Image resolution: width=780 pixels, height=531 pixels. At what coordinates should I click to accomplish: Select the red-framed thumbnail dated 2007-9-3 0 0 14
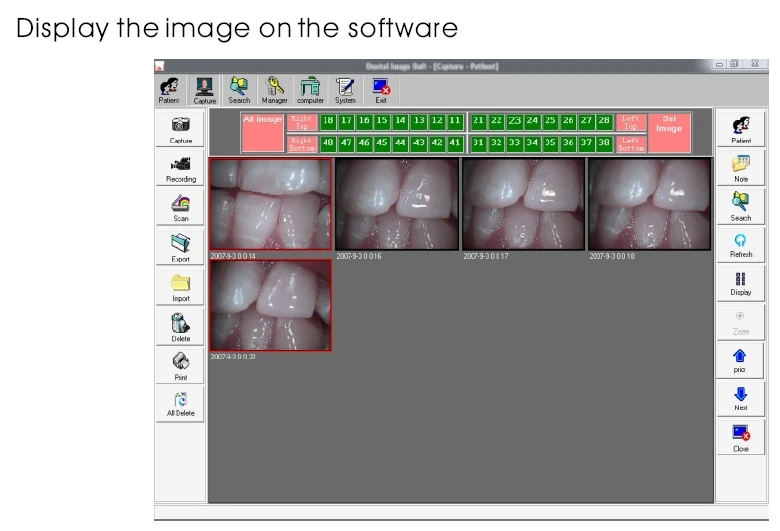click(271, 204)
